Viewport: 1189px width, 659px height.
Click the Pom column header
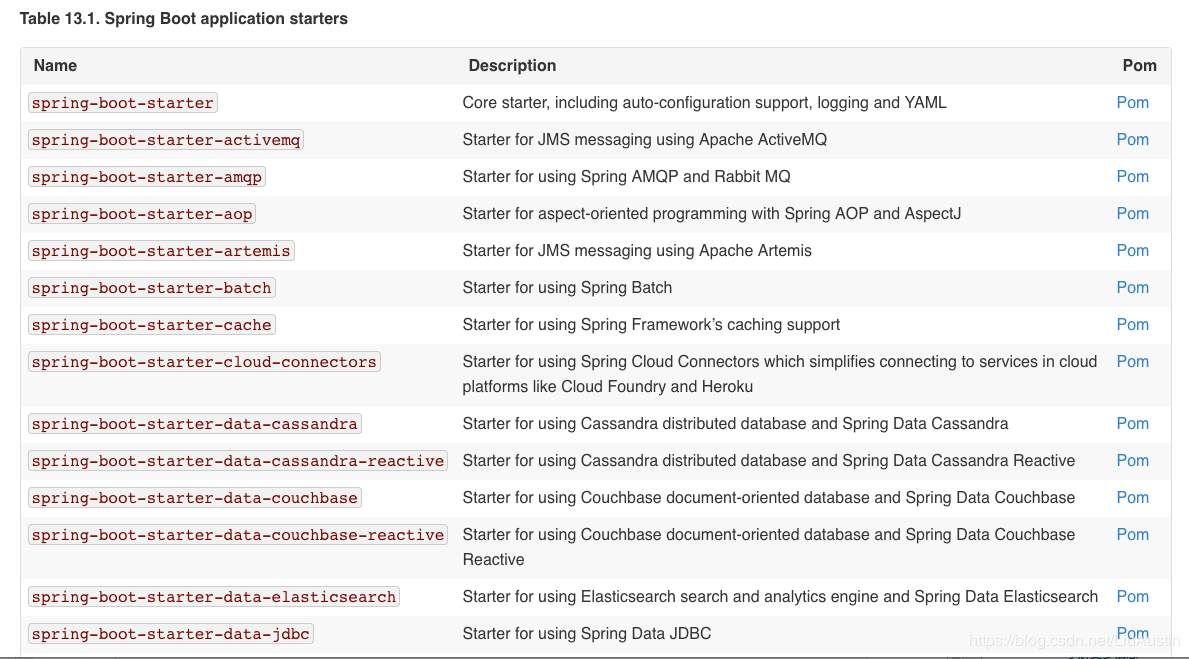1139,66
